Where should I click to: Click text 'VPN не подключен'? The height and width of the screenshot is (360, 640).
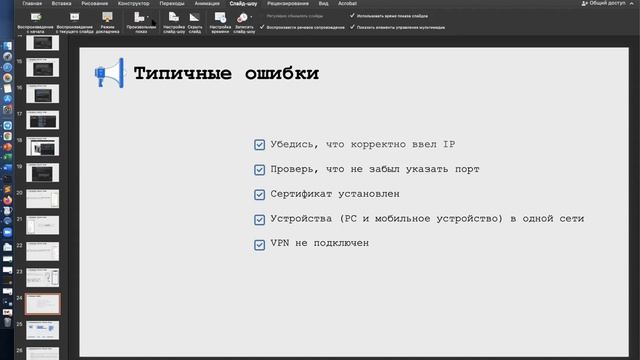point(320,244)
